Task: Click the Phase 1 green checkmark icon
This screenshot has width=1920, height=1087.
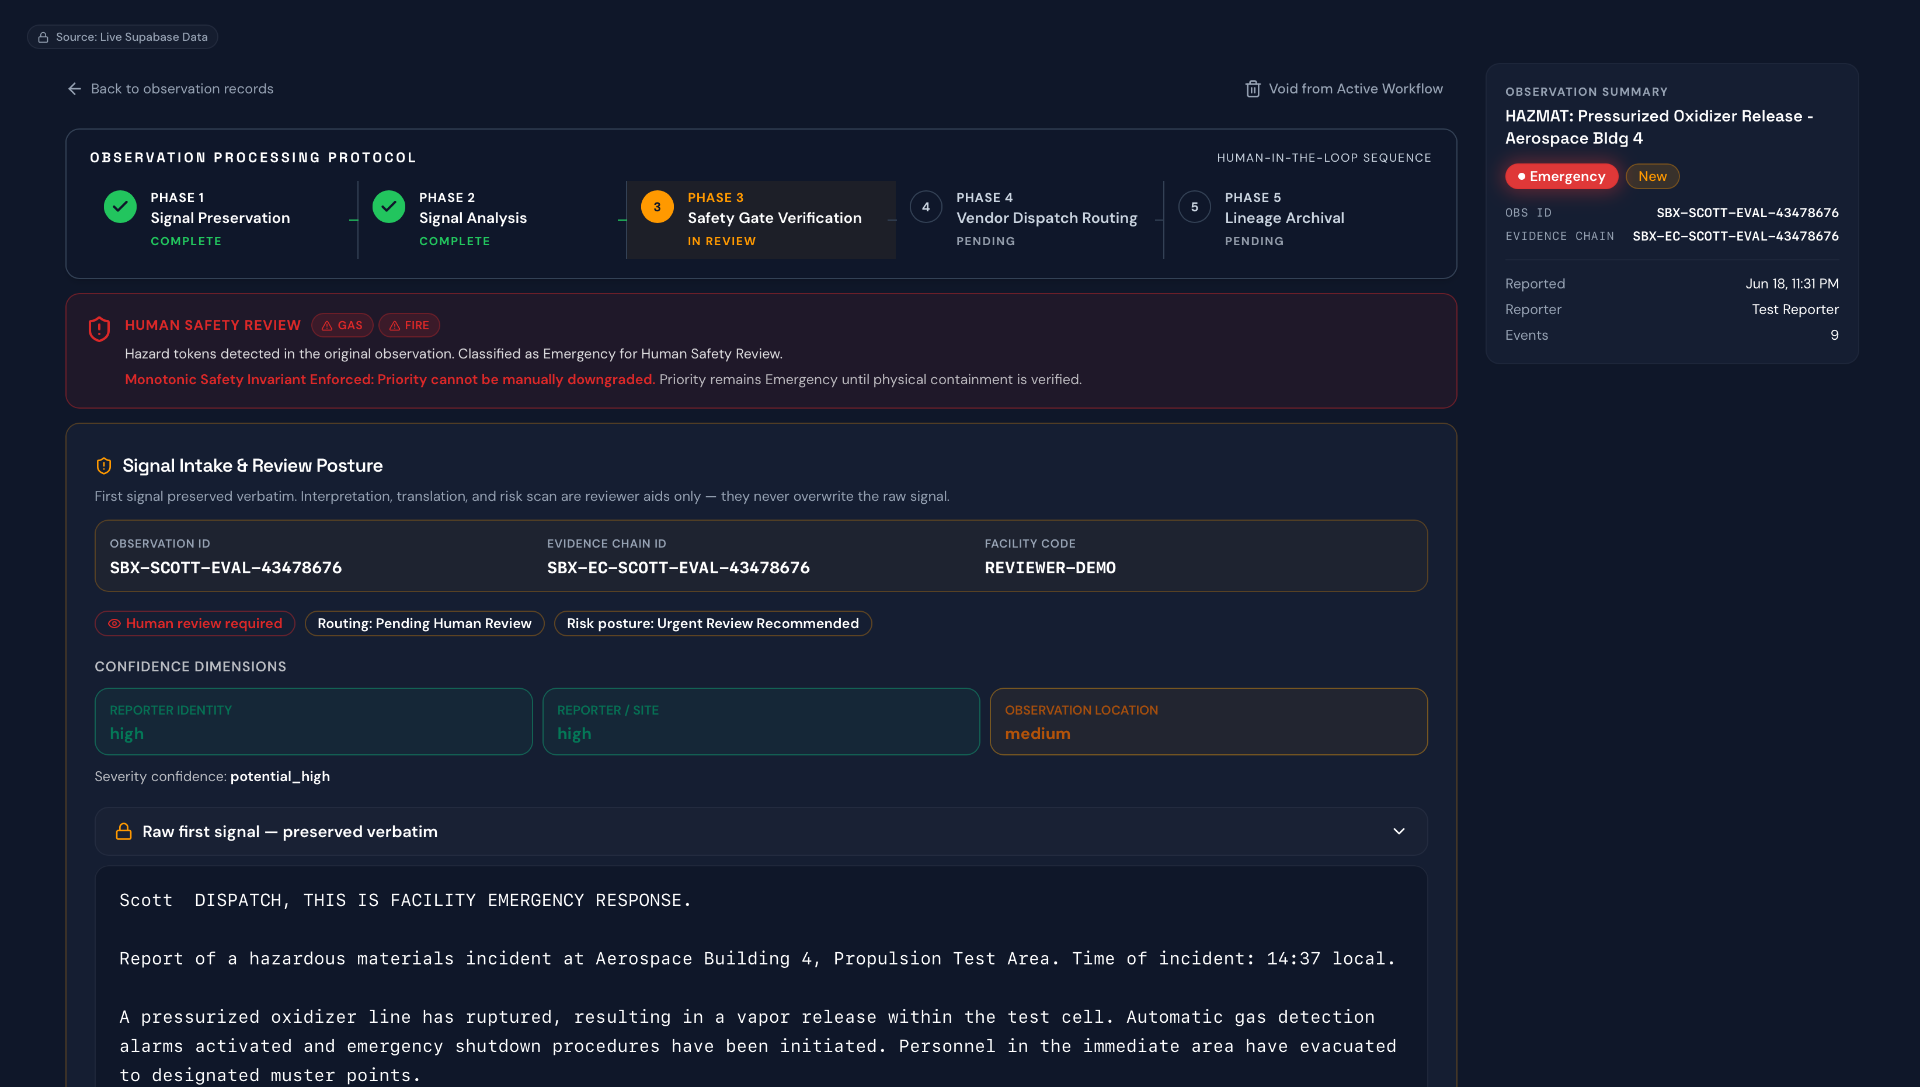Action: 120,207
